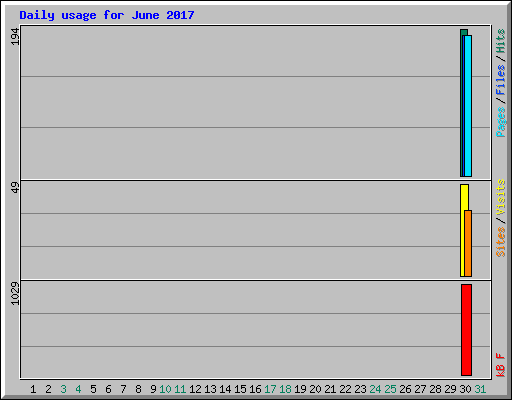512x400 pixels.
Task: Click day 16 on the x-axis
Action: coord(255,389)
